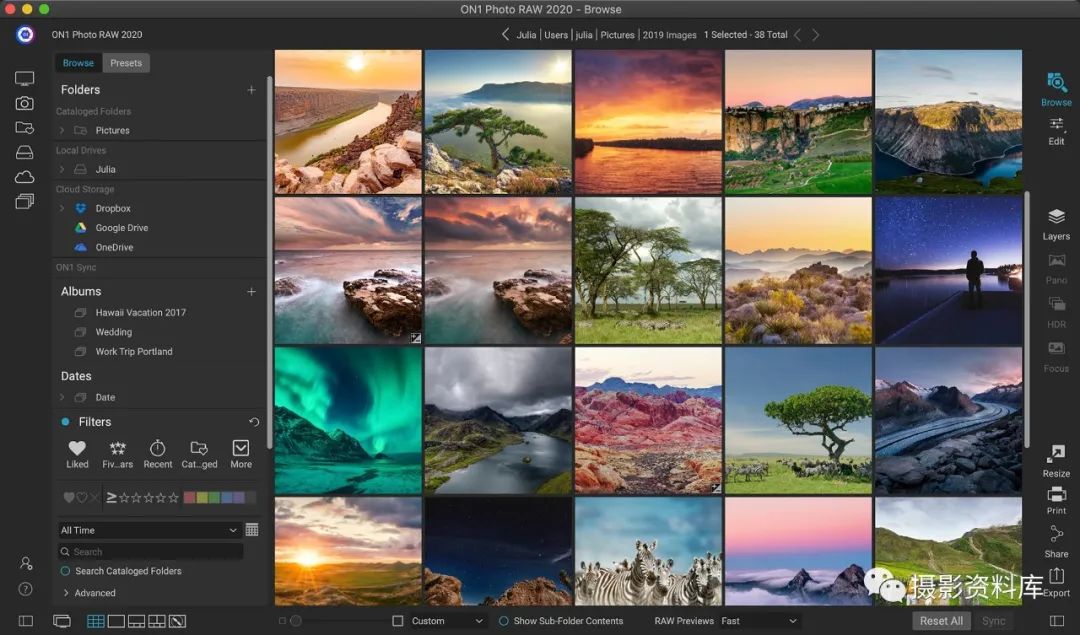Open the All Time date dropdown
The width and height of the screenshot is (1080, 635).
coord(149,530)
